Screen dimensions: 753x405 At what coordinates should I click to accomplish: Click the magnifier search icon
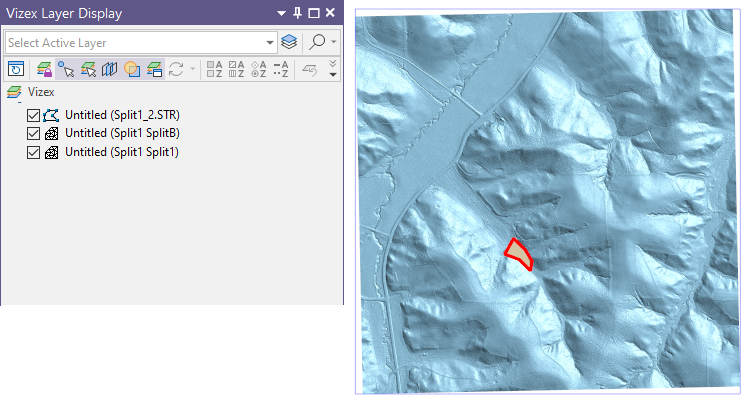coord(317,42)
